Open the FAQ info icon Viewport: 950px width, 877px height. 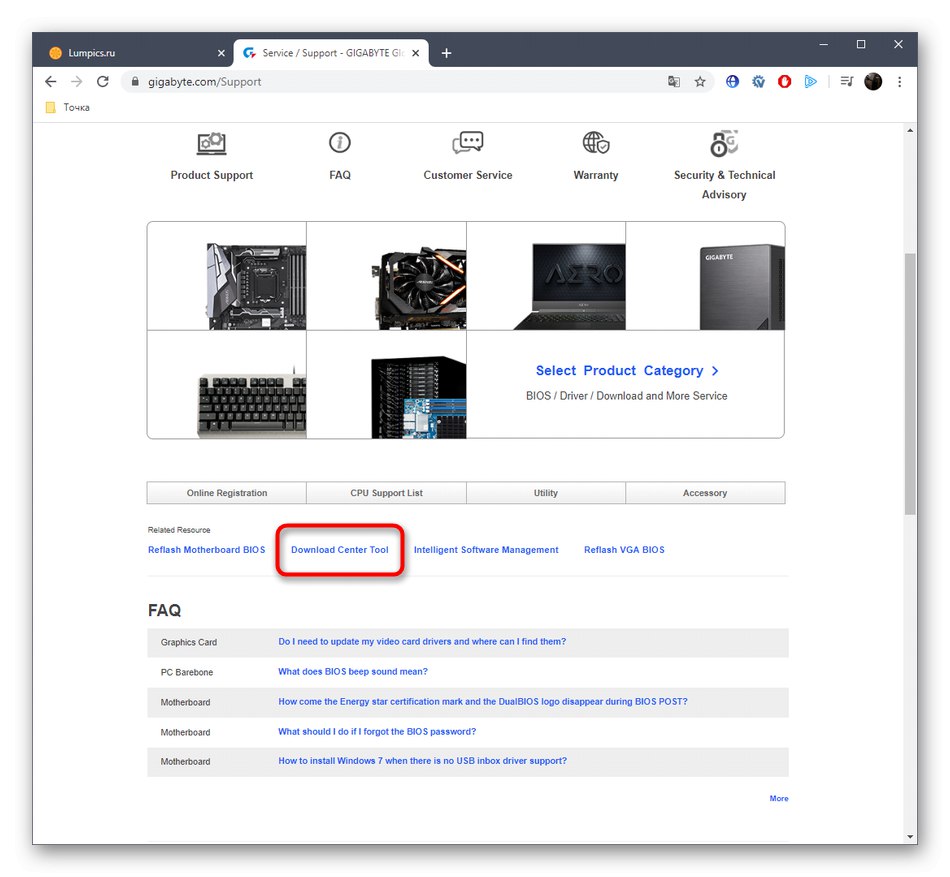click(340, 143)
